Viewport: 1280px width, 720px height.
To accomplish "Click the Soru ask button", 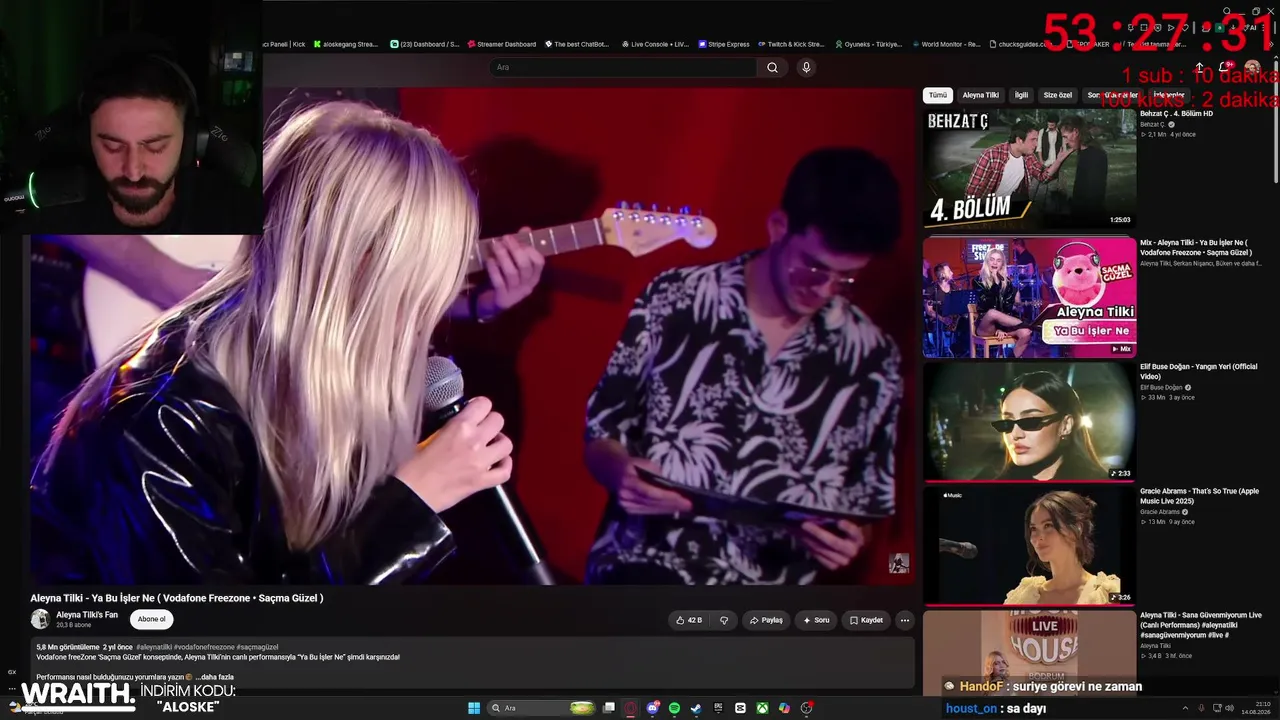I will pos(816,620).
